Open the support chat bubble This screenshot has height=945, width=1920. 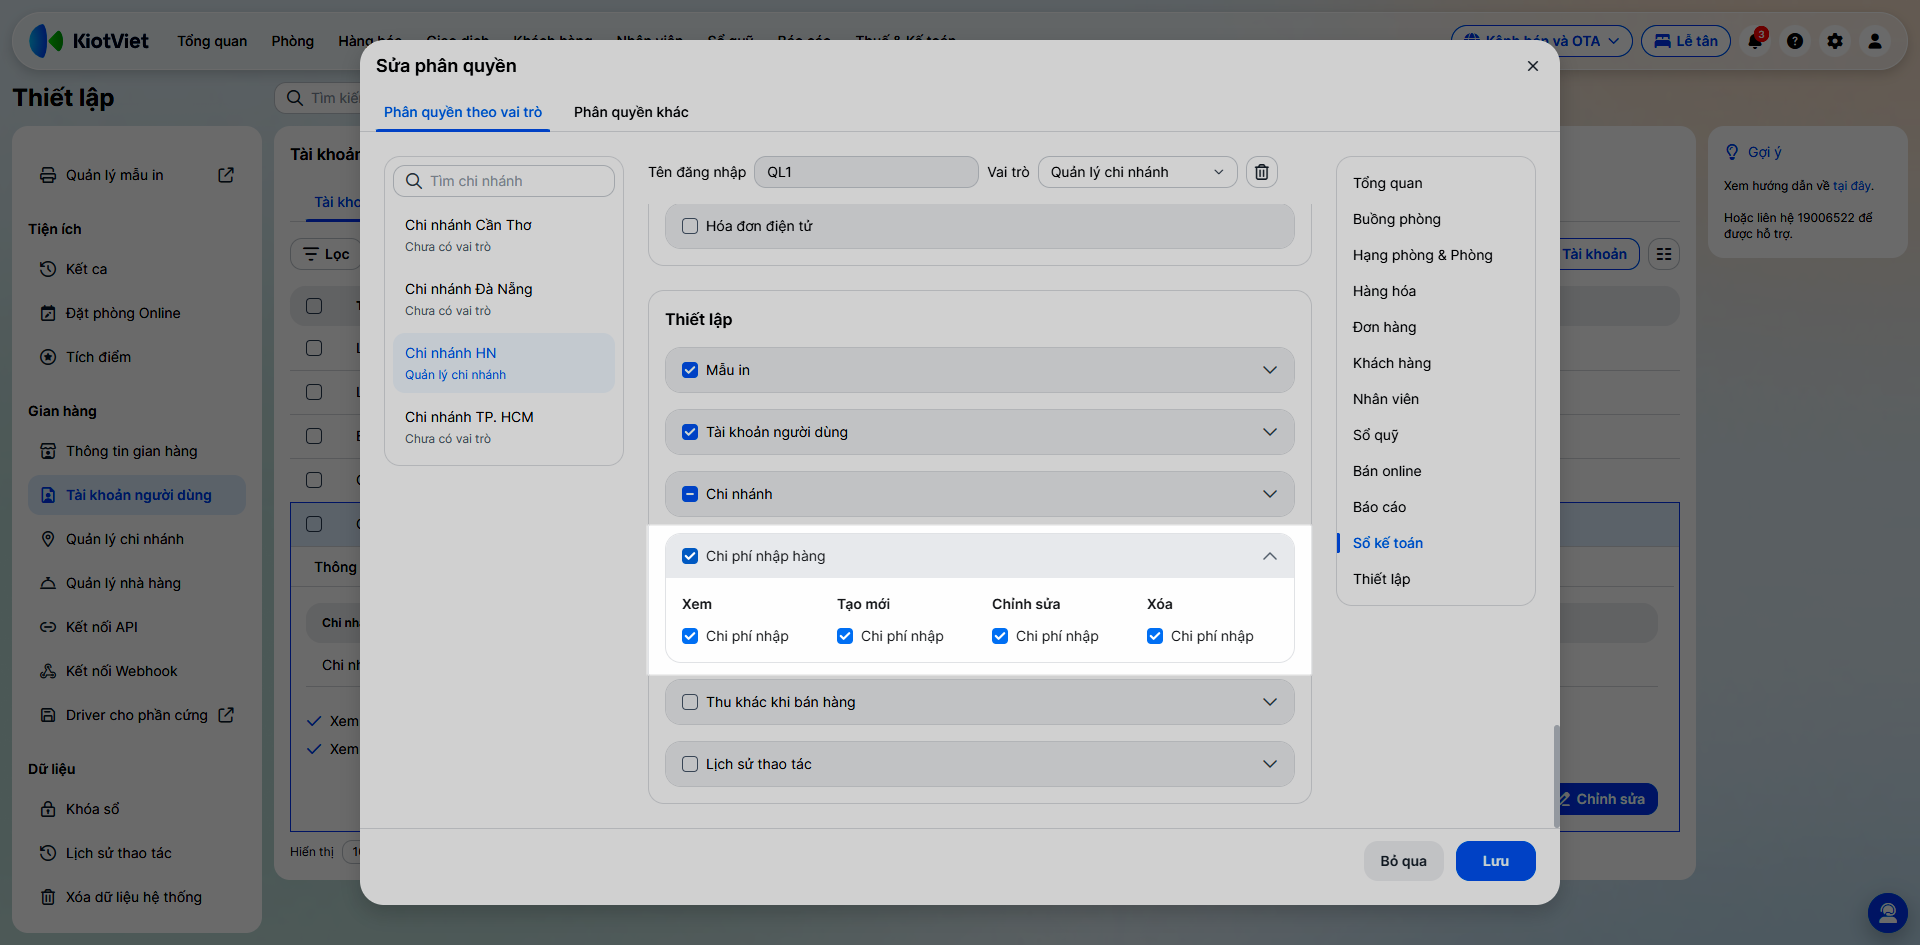(1888, 913)
